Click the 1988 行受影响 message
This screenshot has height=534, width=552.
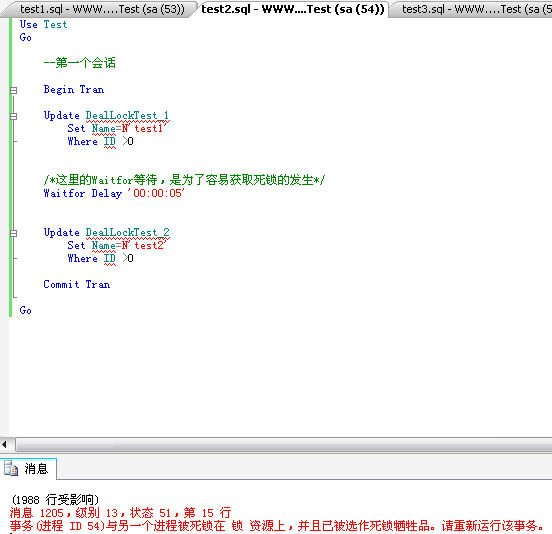[55, 500]
